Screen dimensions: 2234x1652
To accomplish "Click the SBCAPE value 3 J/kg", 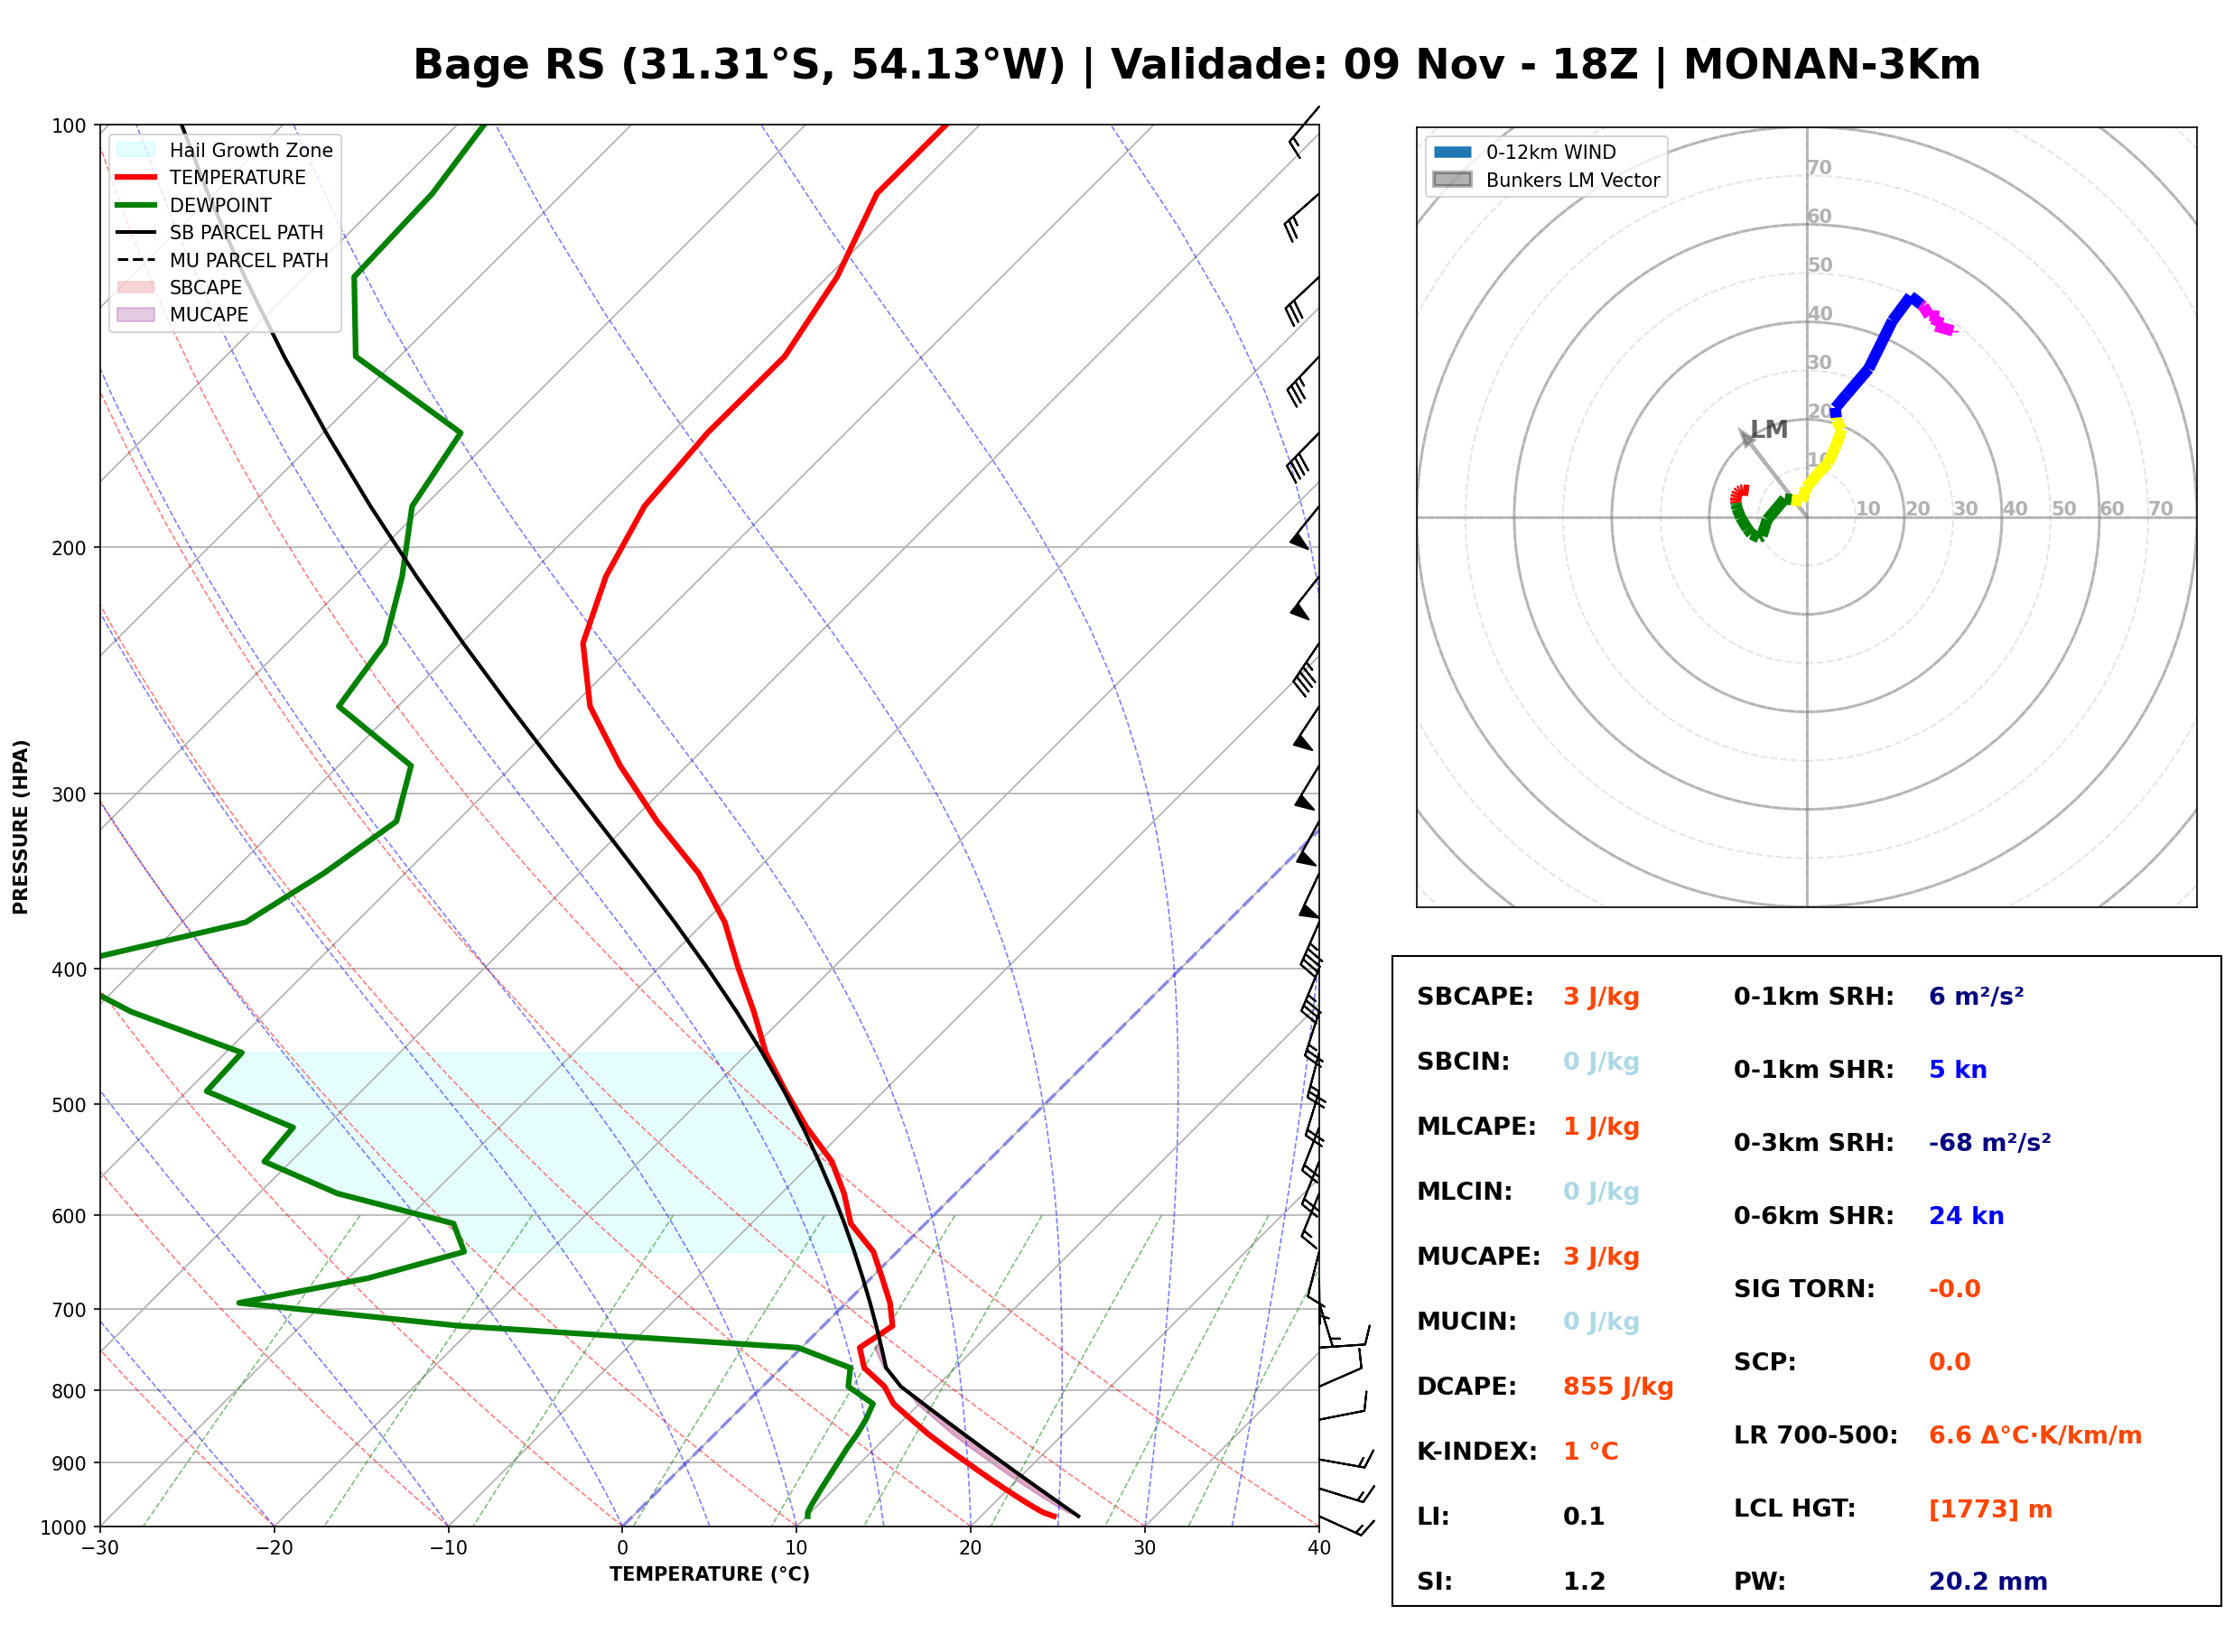I will (x=1602, y=997).
